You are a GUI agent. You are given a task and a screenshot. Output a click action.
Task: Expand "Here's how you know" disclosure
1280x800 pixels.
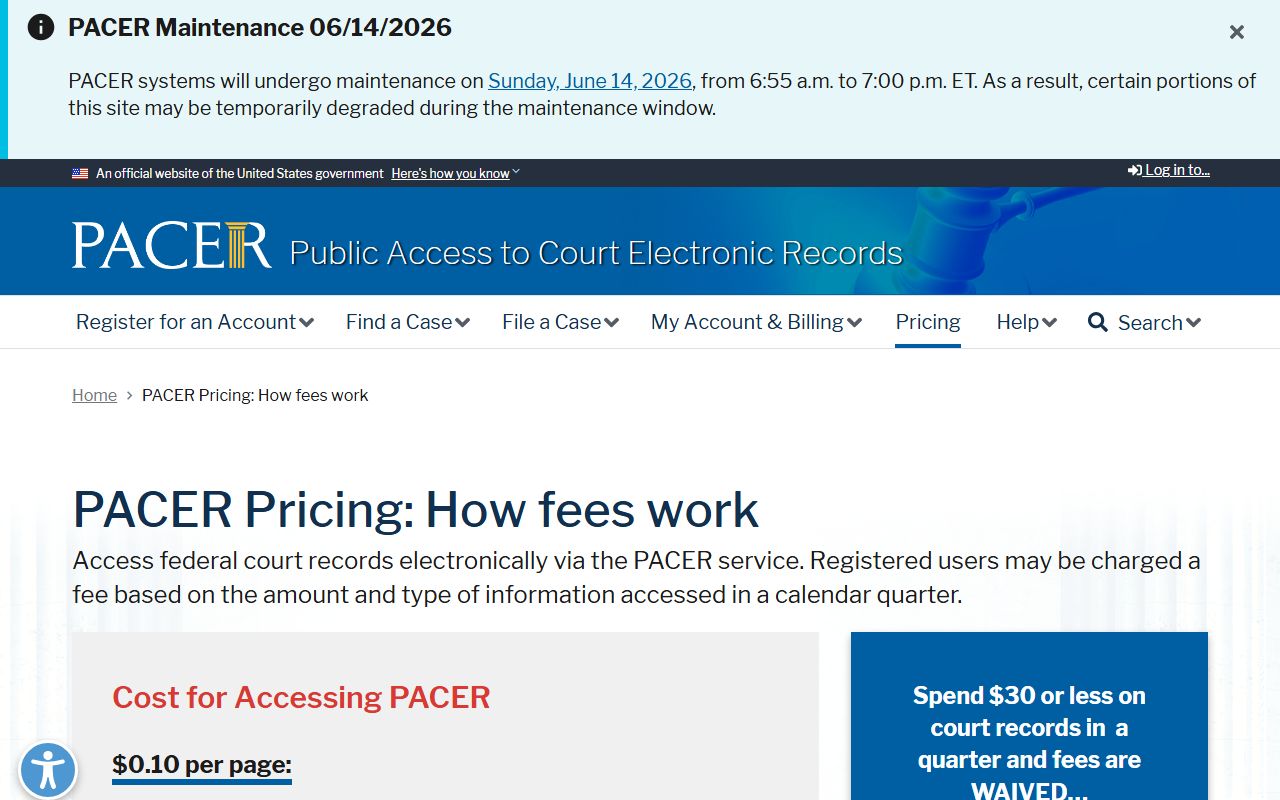tap(455, 173)
